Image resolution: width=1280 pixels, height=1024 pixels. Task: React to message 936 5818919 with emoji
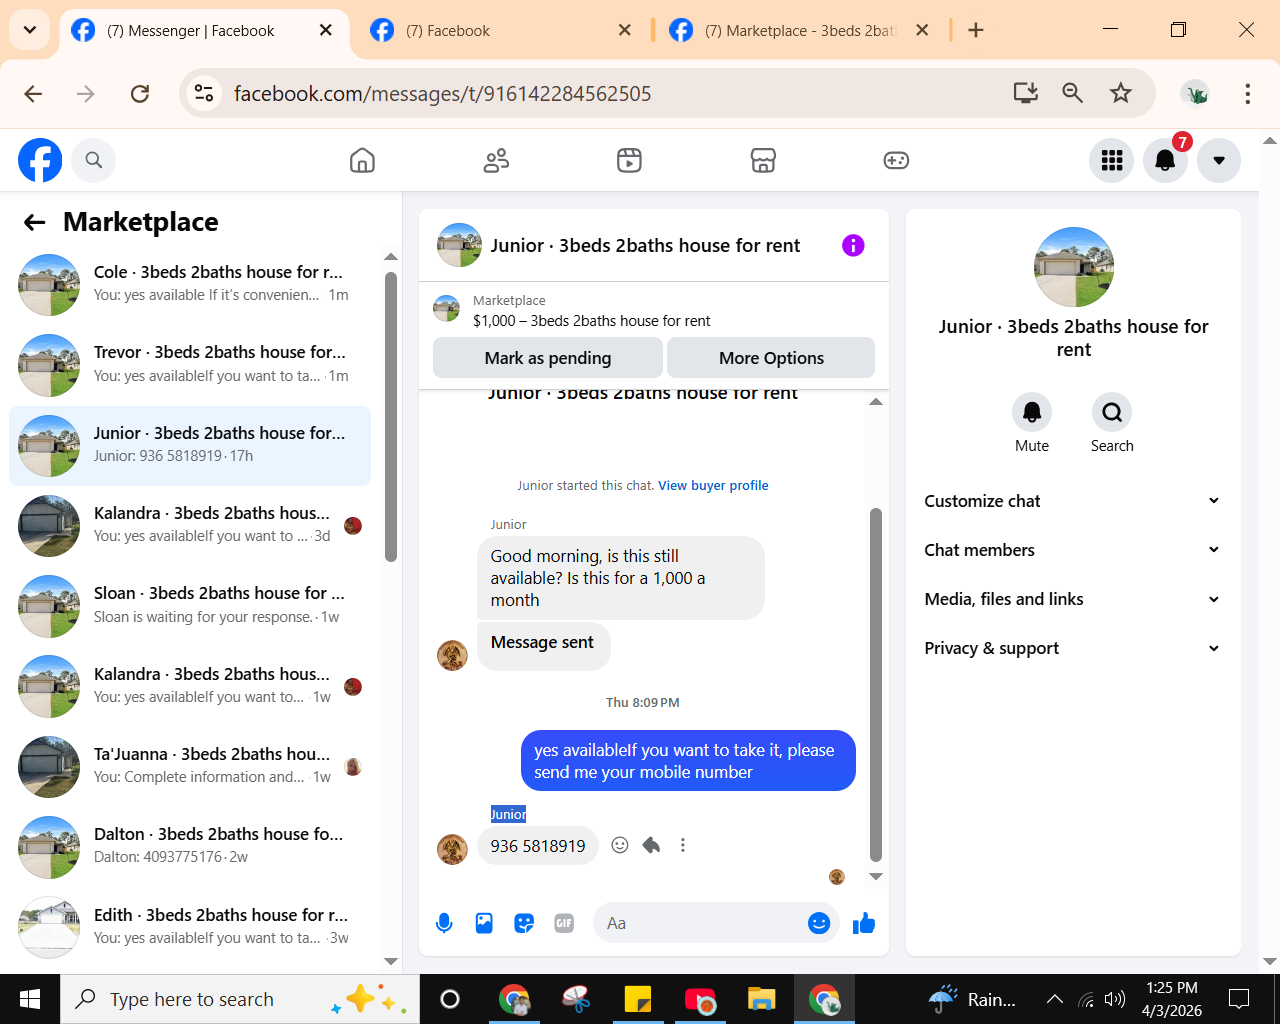click(620, 845)
